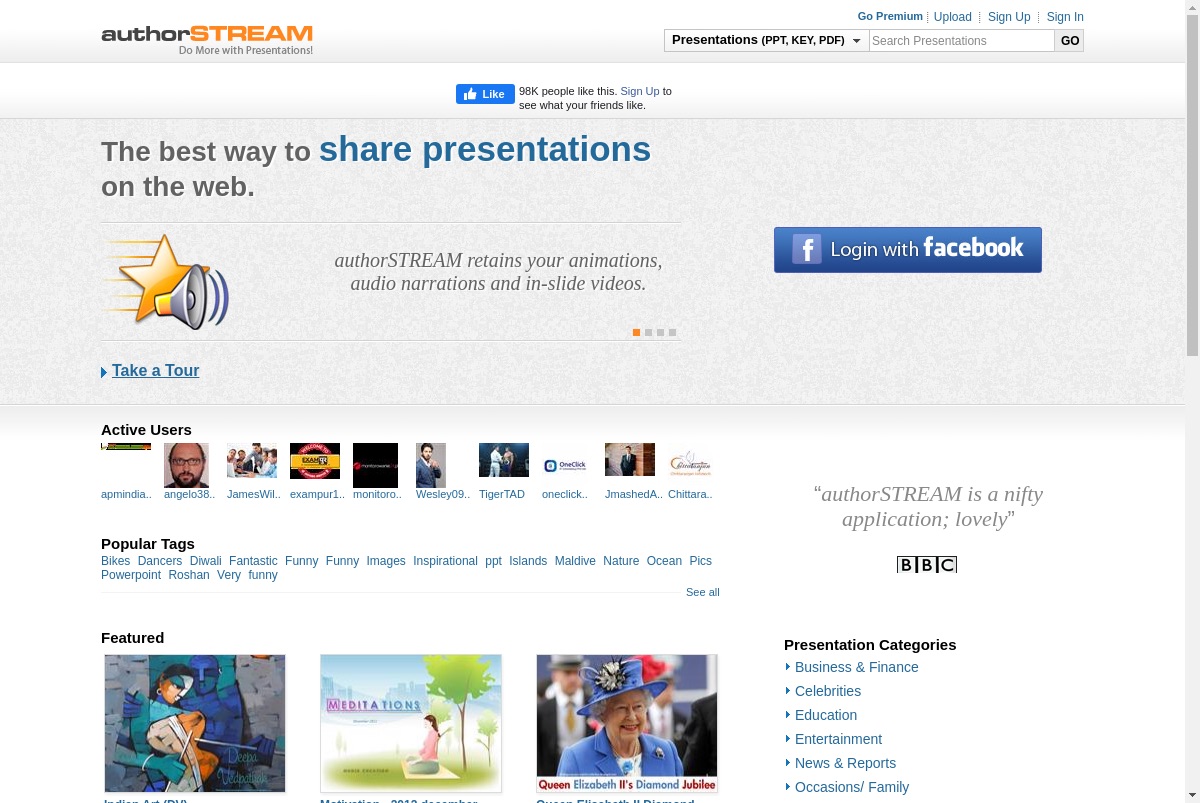Open oneclick user avatar
The image size is (1200, 803).
coord(565,465)
